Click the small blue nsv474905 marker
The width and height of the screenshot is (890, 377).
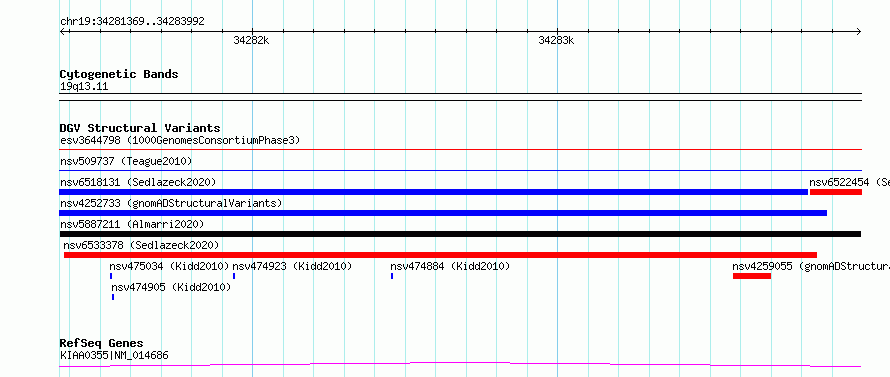pyautogui.click(x=113, y=297)
